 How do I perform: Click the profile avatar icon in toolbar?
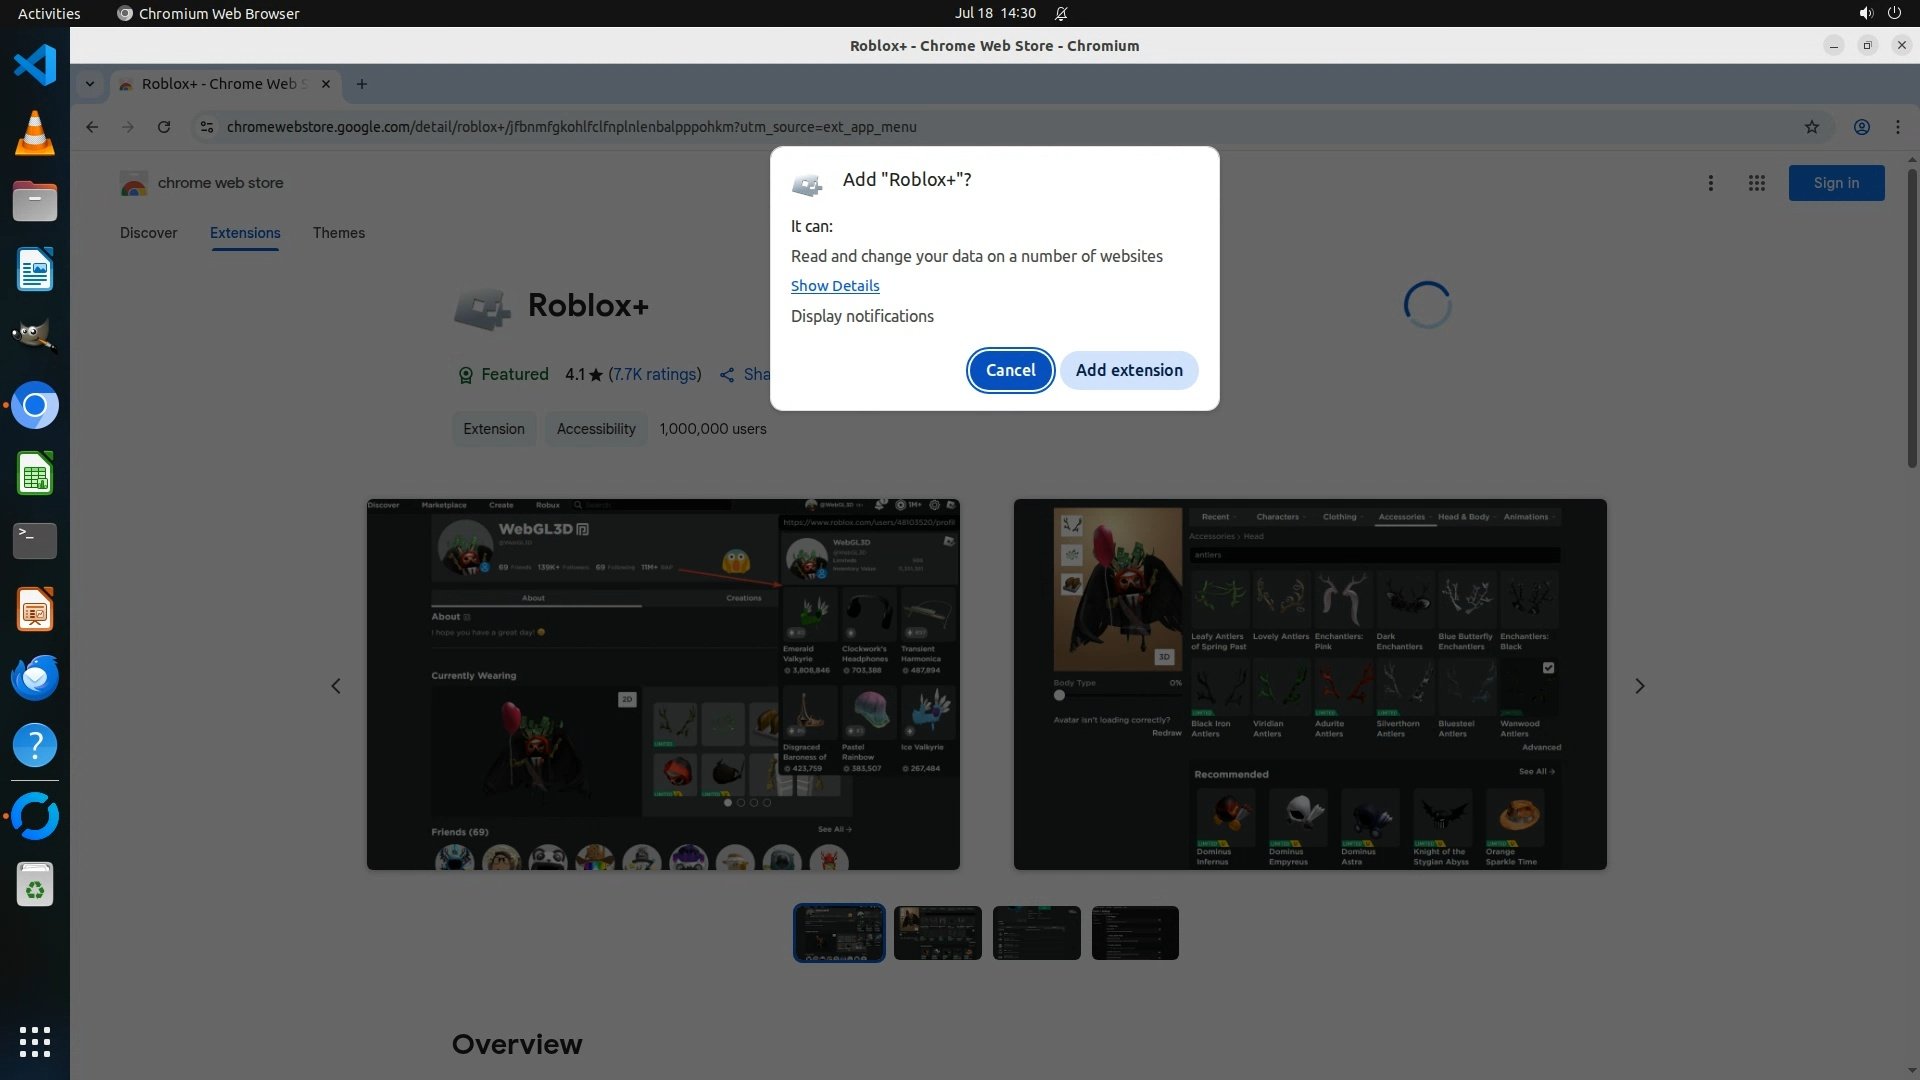click(1861, 127)
